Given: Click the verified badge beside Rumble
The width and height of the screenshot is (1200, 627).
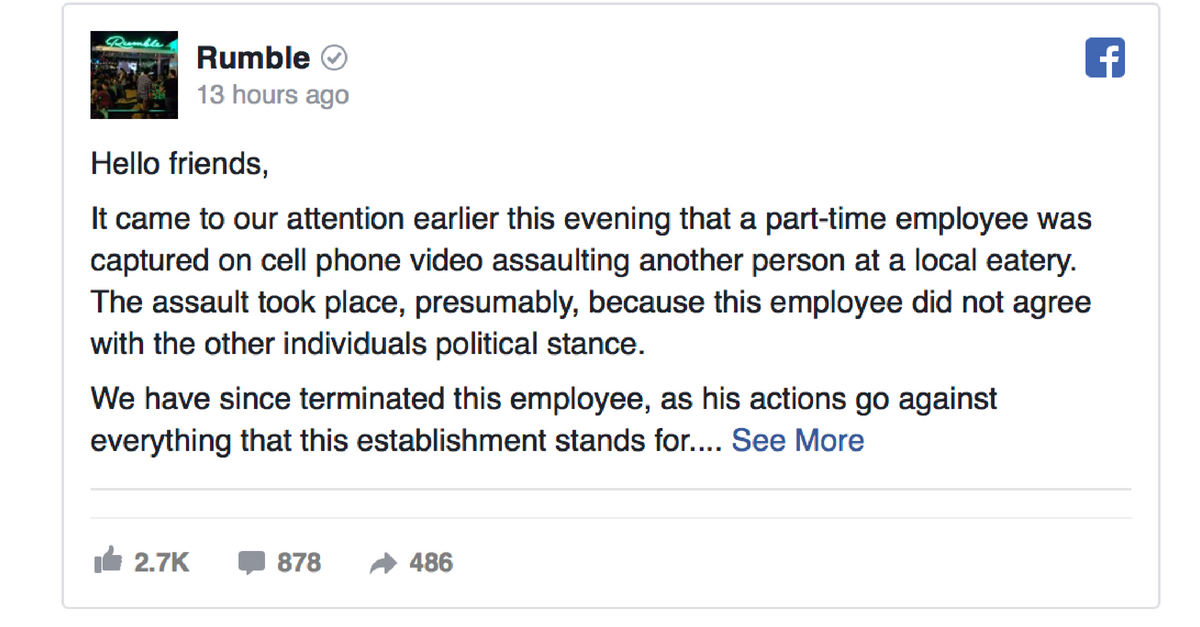Looking at the screenshot, I should 334,59.
